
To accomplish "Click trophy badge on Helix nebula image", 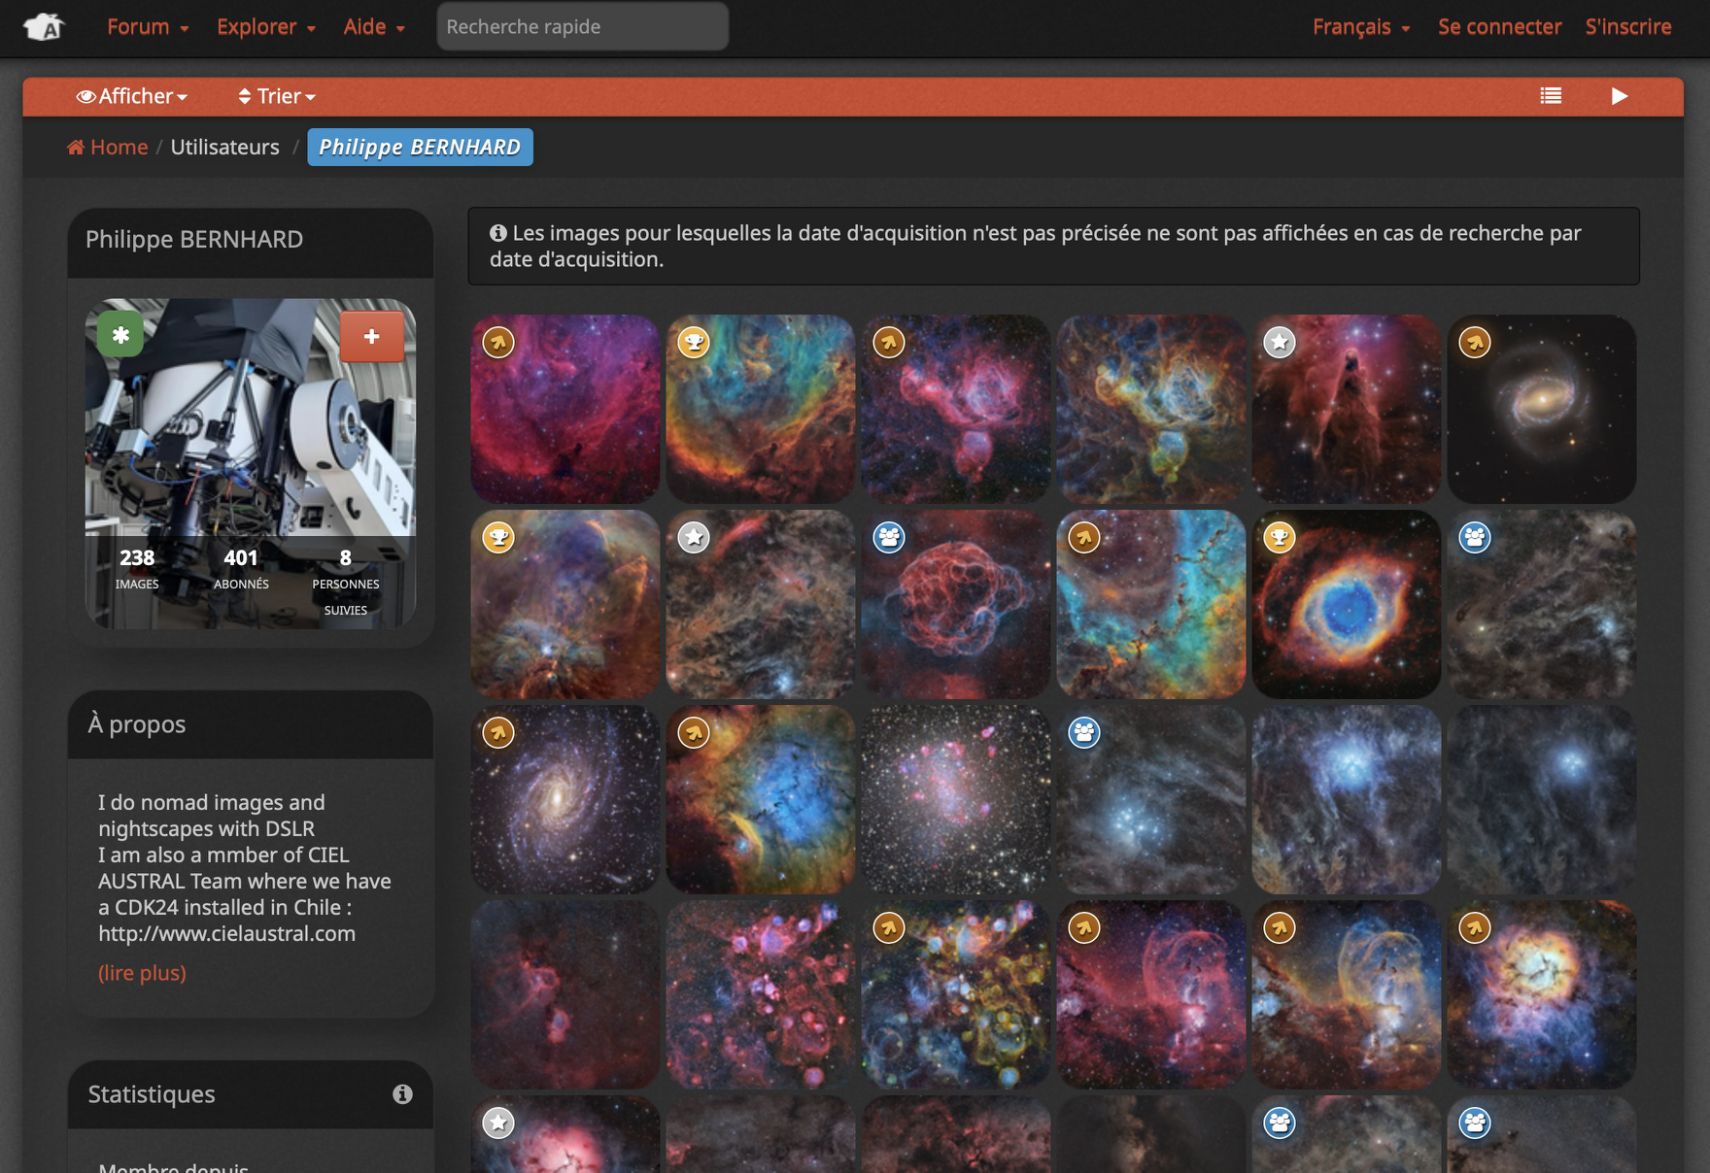I will pyautogui.click(x=1279, y=537).
